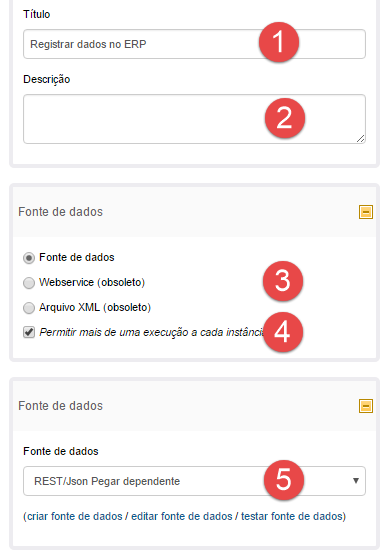Click the gray header above the data source dropdown
The width and height of the screenshot is (387, 552).
(x=194, y=406)
